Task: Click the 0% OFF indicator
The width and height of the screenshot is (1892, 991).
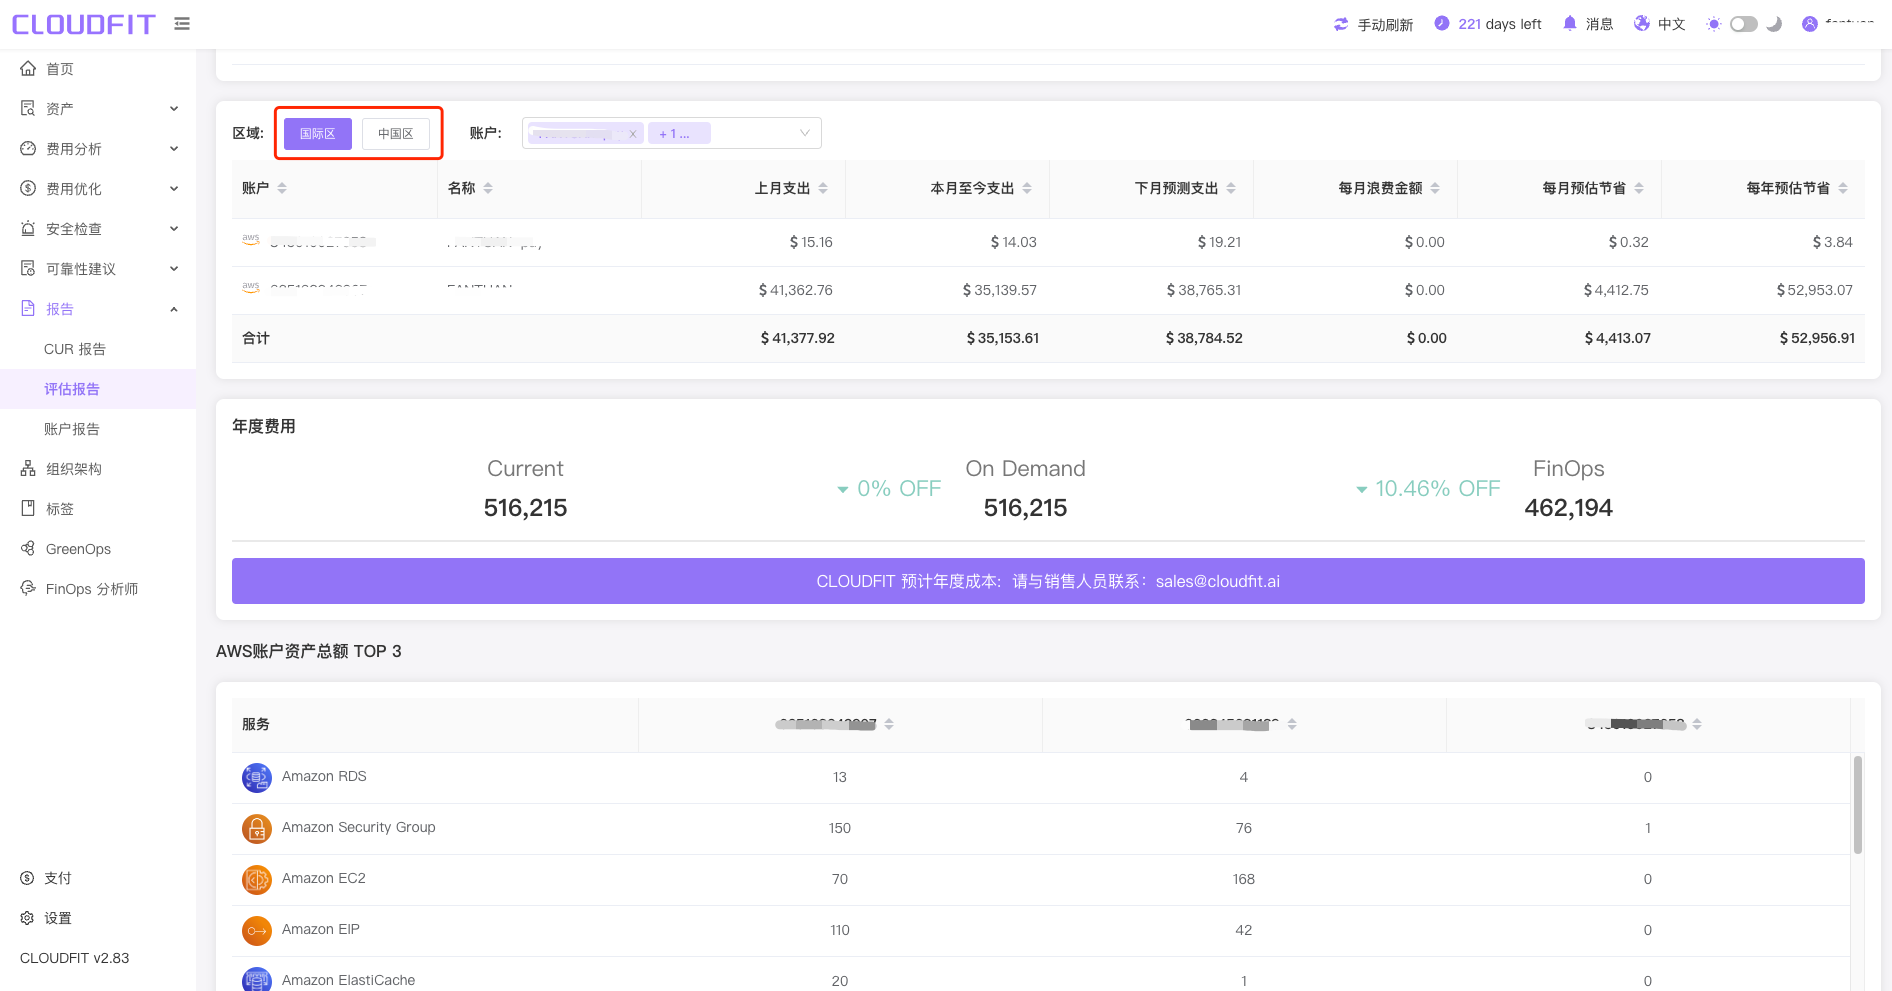Action: click(890, 489)
